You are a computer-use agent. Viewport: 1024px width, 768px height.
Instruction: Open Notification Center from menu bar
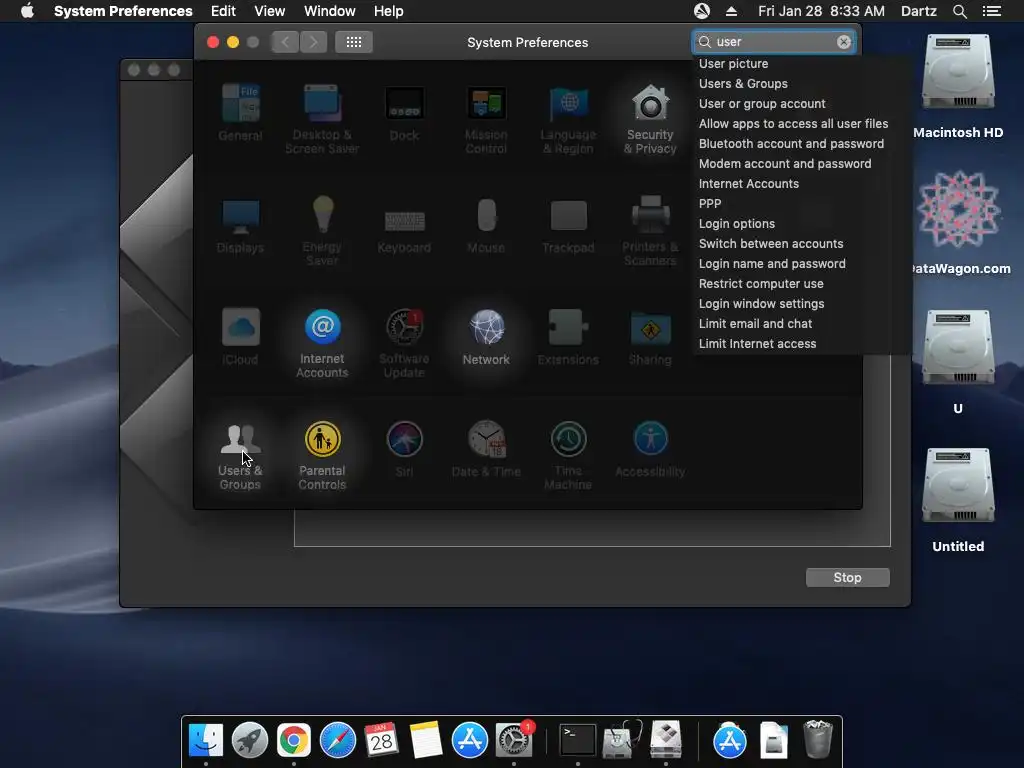(x=991, y=11)
